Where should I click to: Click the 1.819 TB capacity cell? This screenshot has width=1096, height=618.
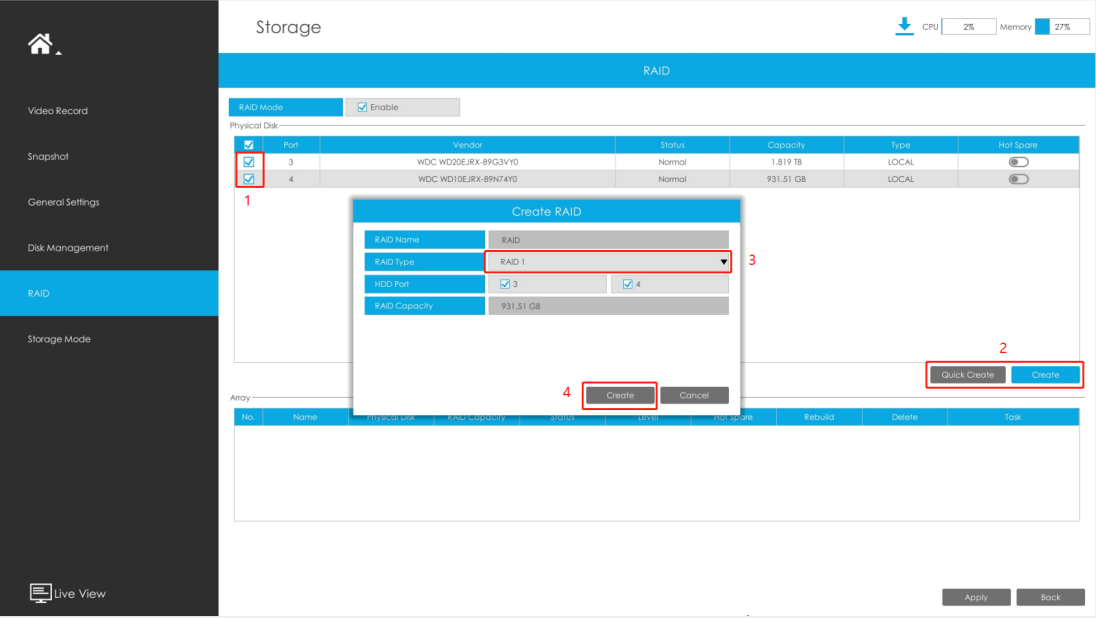pyautogui.click(x=786, y=161)
